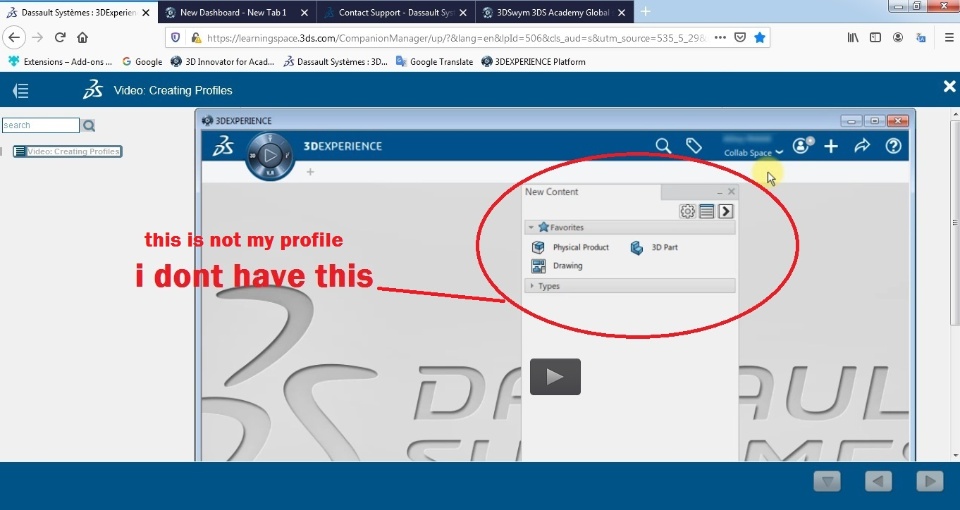Screen dimensions: 960x510
Task: Open Extensions – Add-ons bookmark
Action: click(61, 61)
